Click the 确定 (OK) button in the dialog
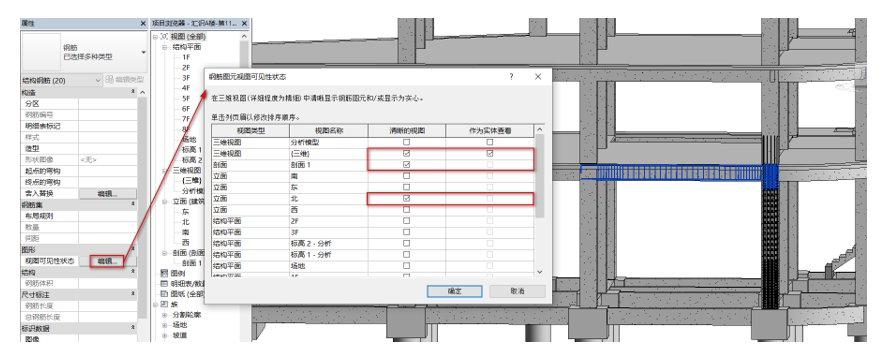Viewport: 881px width, 364px height. click(x=454, y=291)
